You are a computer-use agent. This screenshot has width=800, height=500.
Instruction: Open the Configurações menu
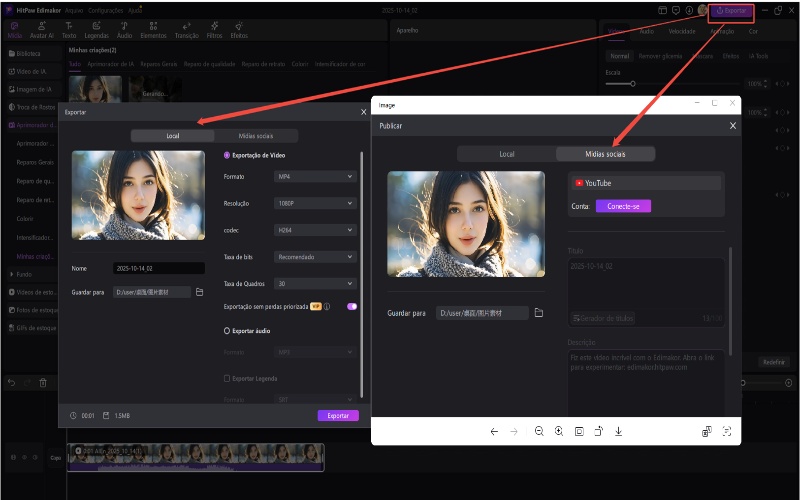coord(105,10)
